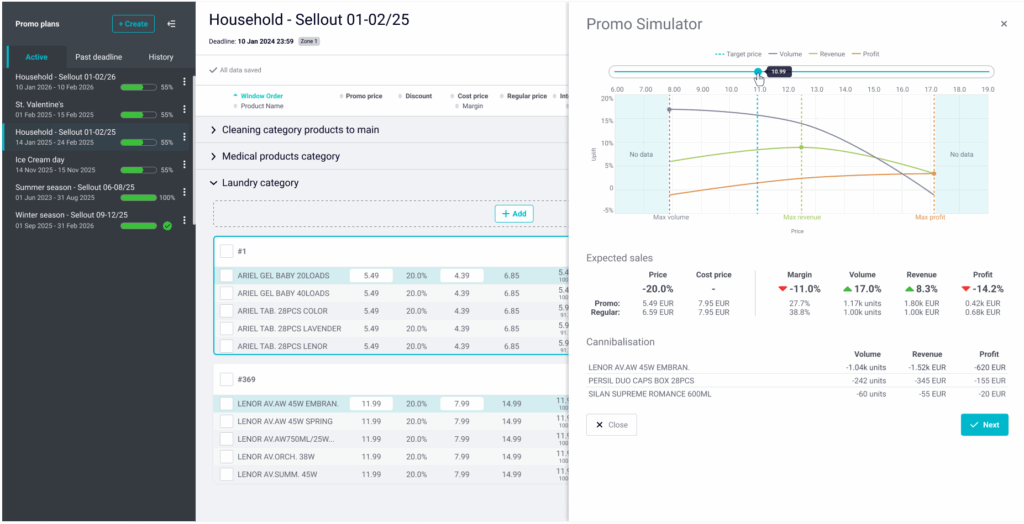Image resolution: width=1024 pixels, height=524 pixels.
Task: Click the target price slider handle
Action: pos(758,71)
